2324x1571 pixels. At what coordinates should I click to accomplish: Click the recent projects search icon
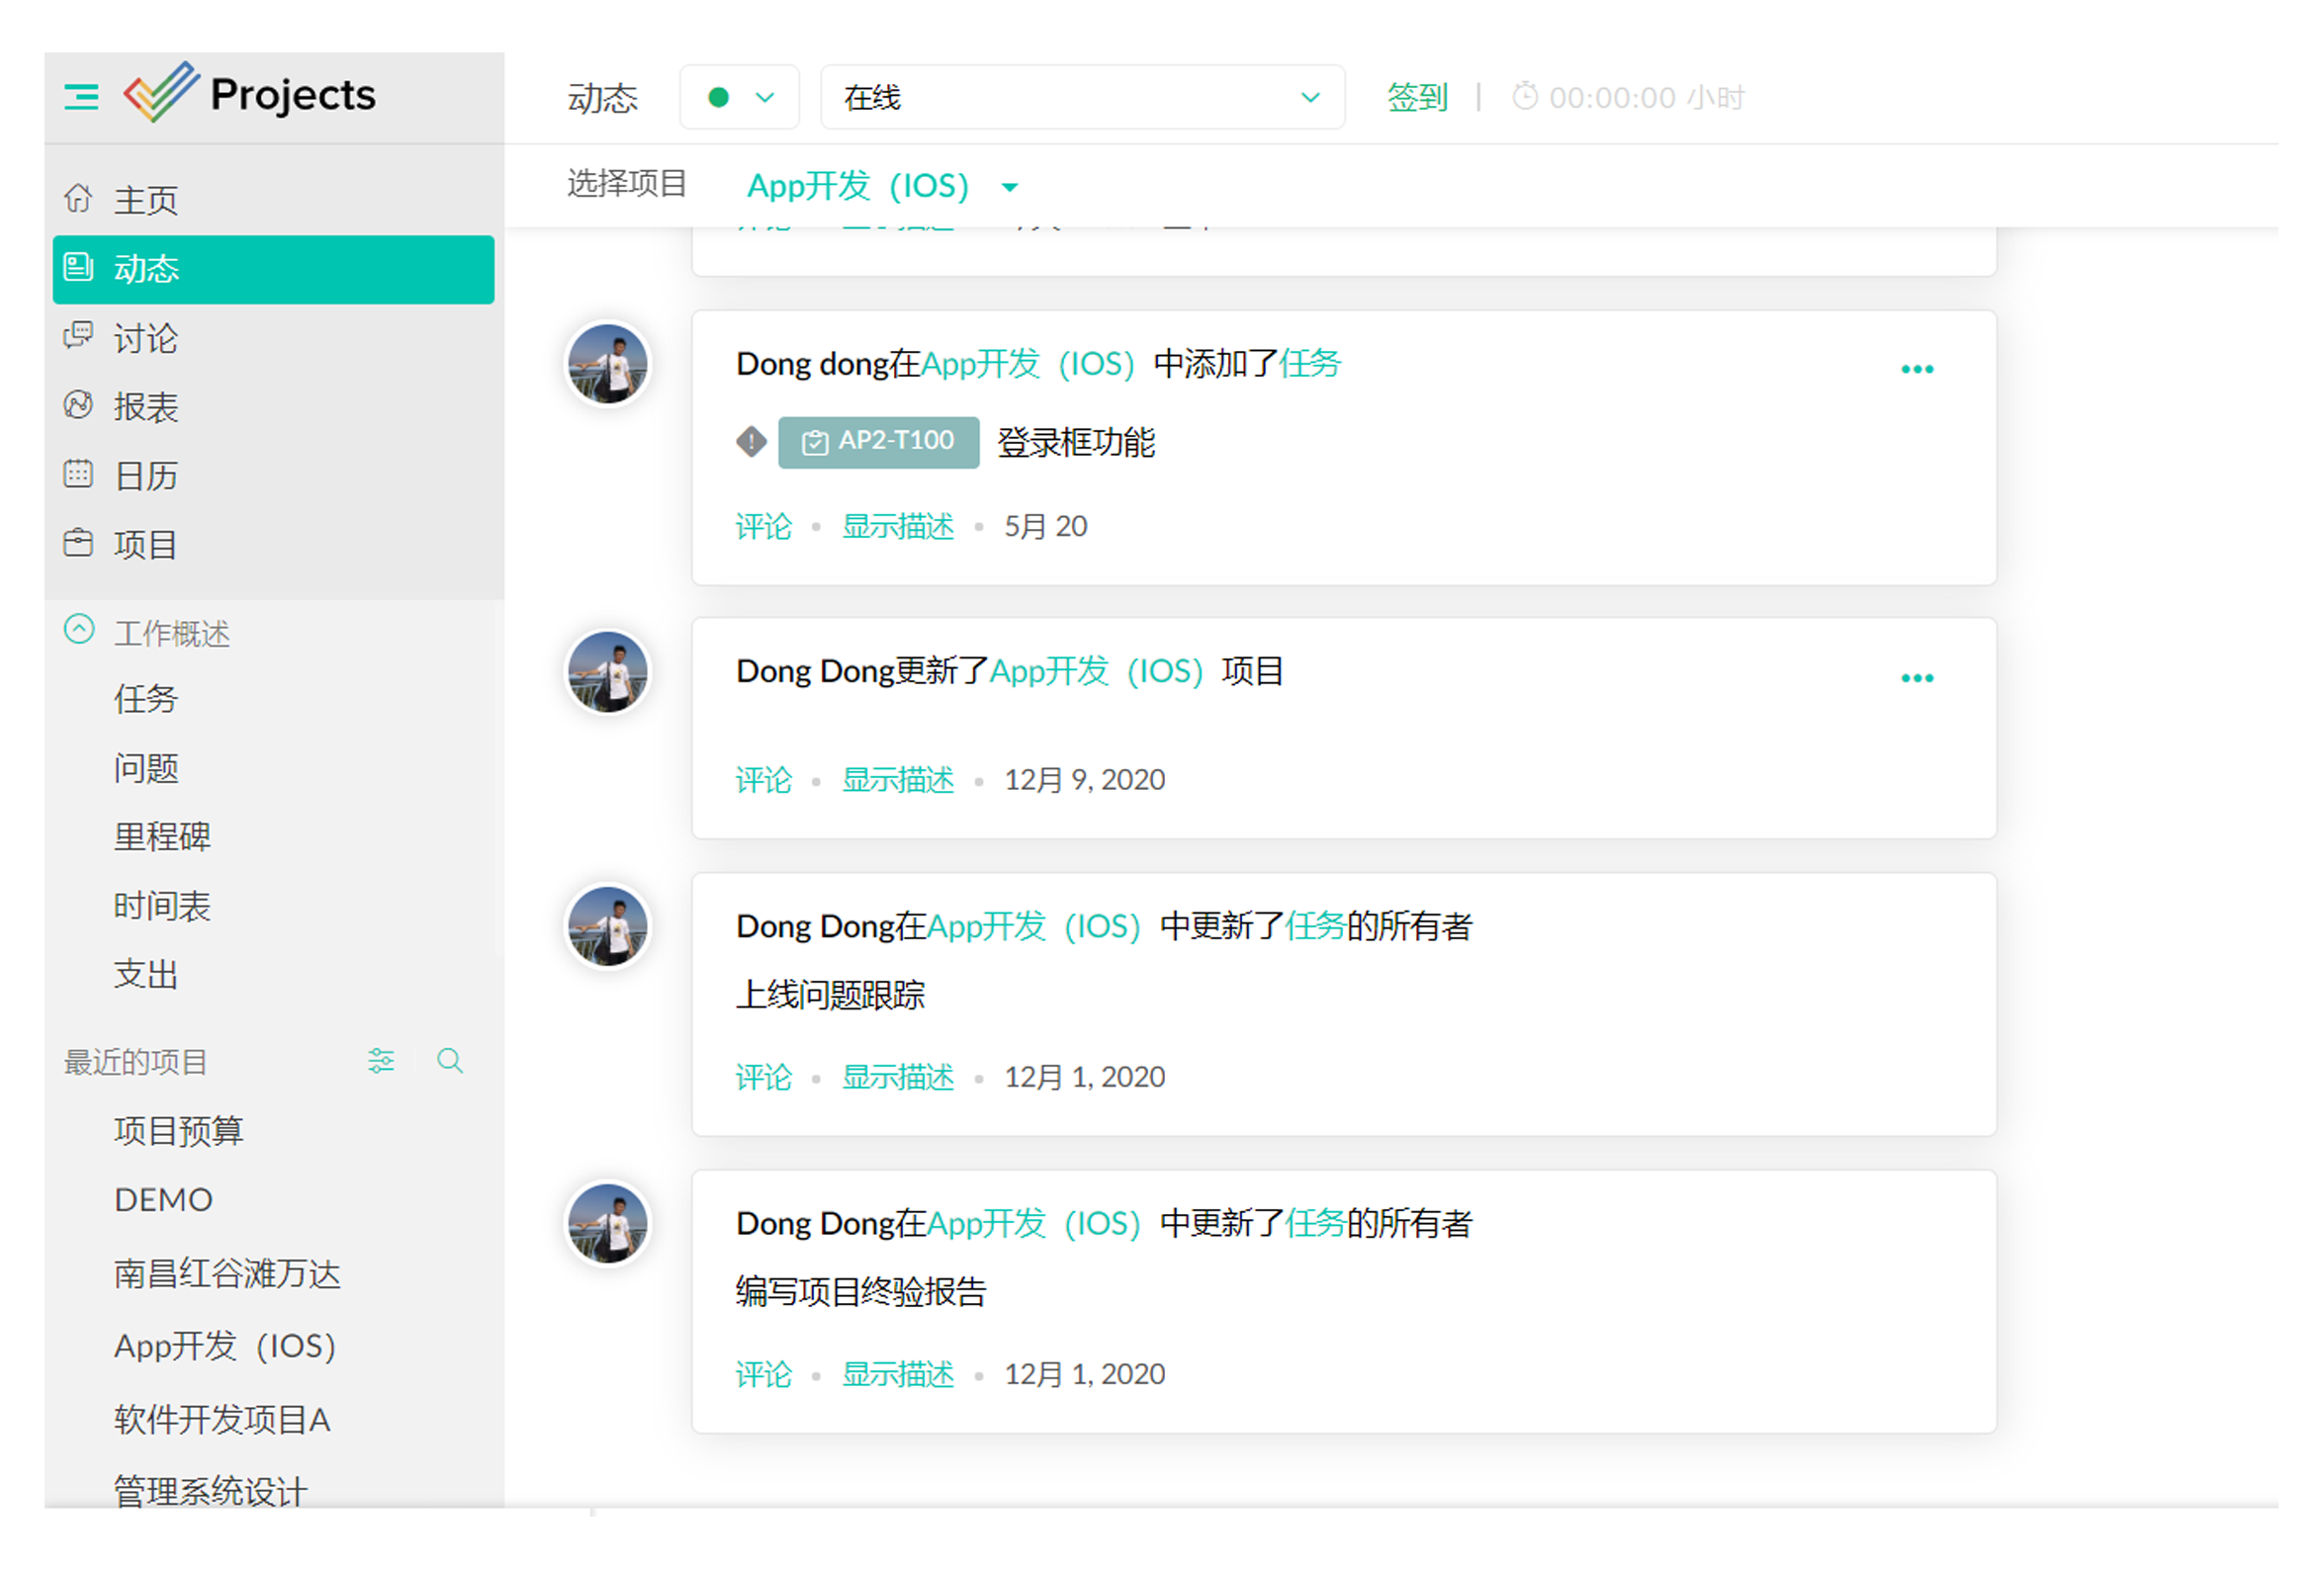click(x=450, y=1060)
